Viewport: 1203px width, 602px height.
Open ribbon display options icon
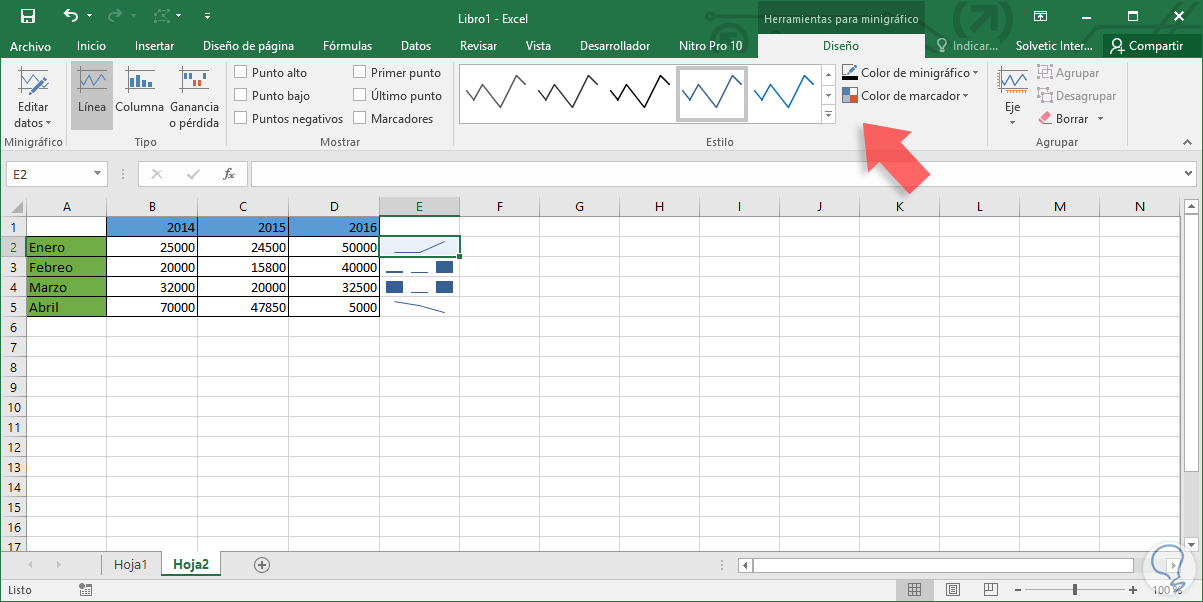point(1041,16)
